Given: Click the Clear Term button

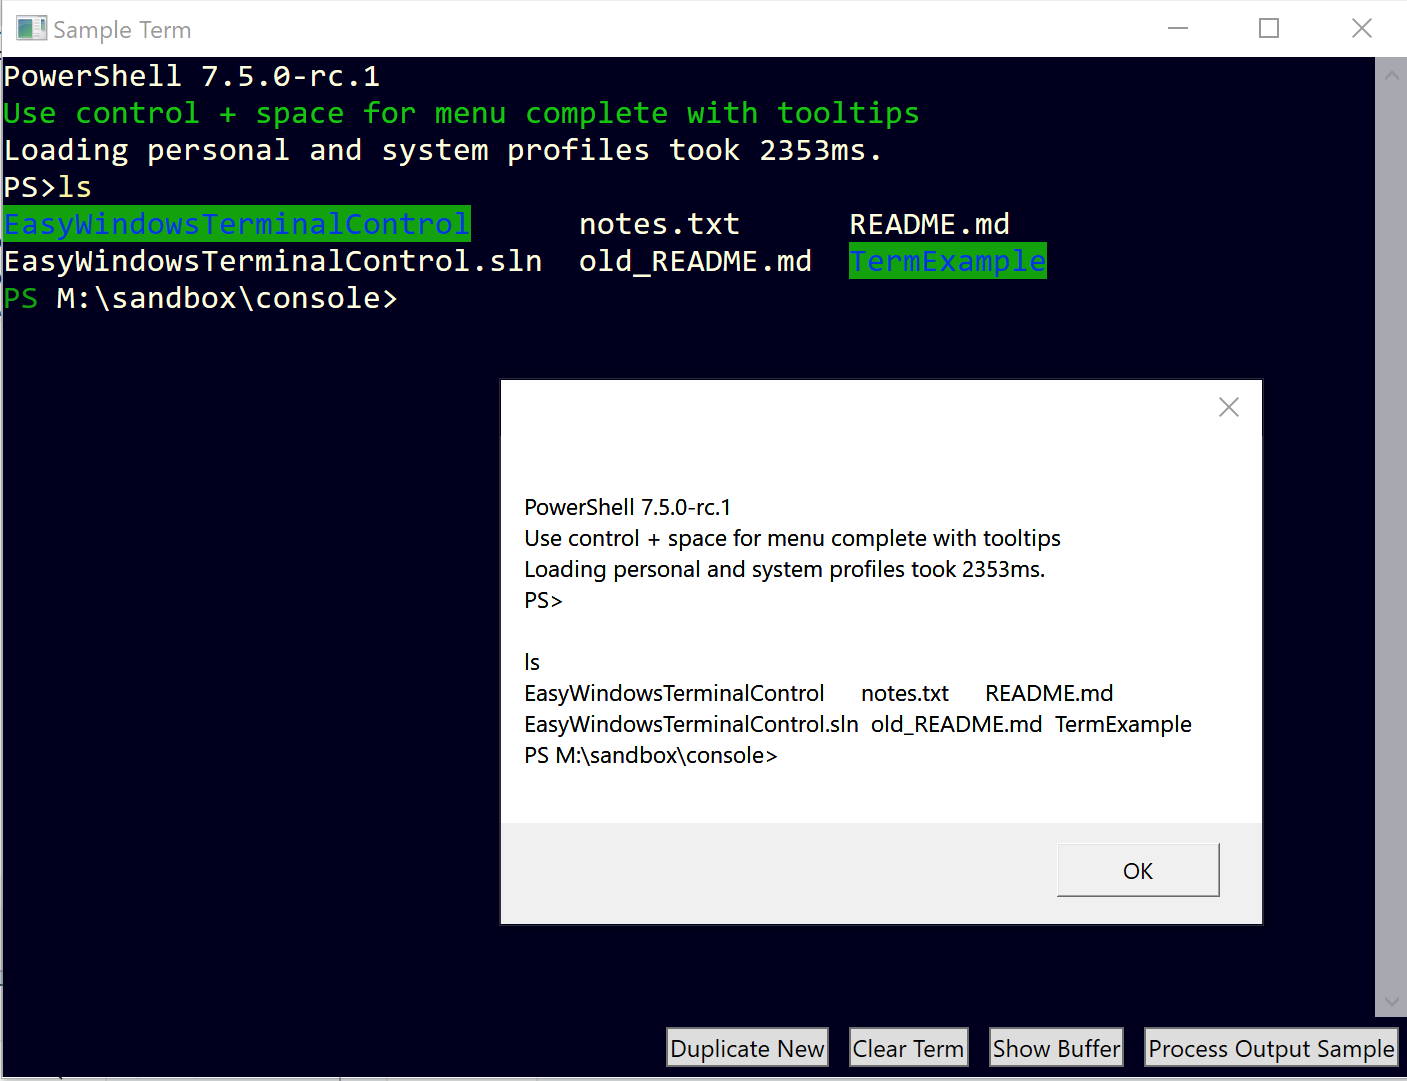Looking at the screenshot, I should [x=908, y=1048].
